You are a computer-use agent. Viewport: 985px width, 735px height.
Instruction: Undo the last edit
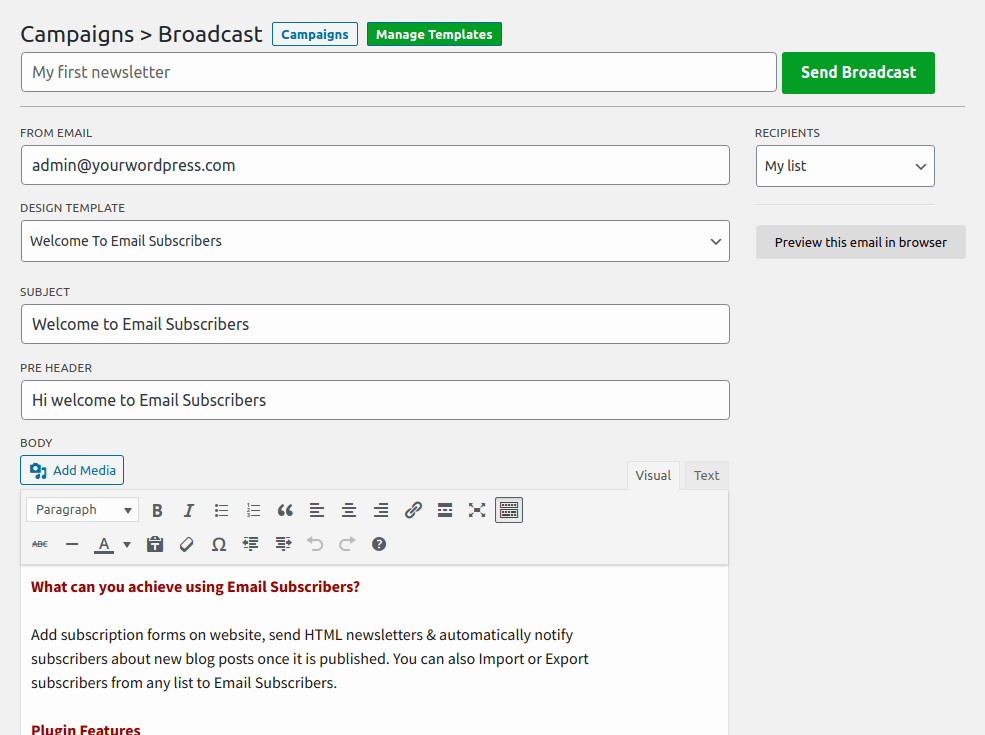point(315,544)
